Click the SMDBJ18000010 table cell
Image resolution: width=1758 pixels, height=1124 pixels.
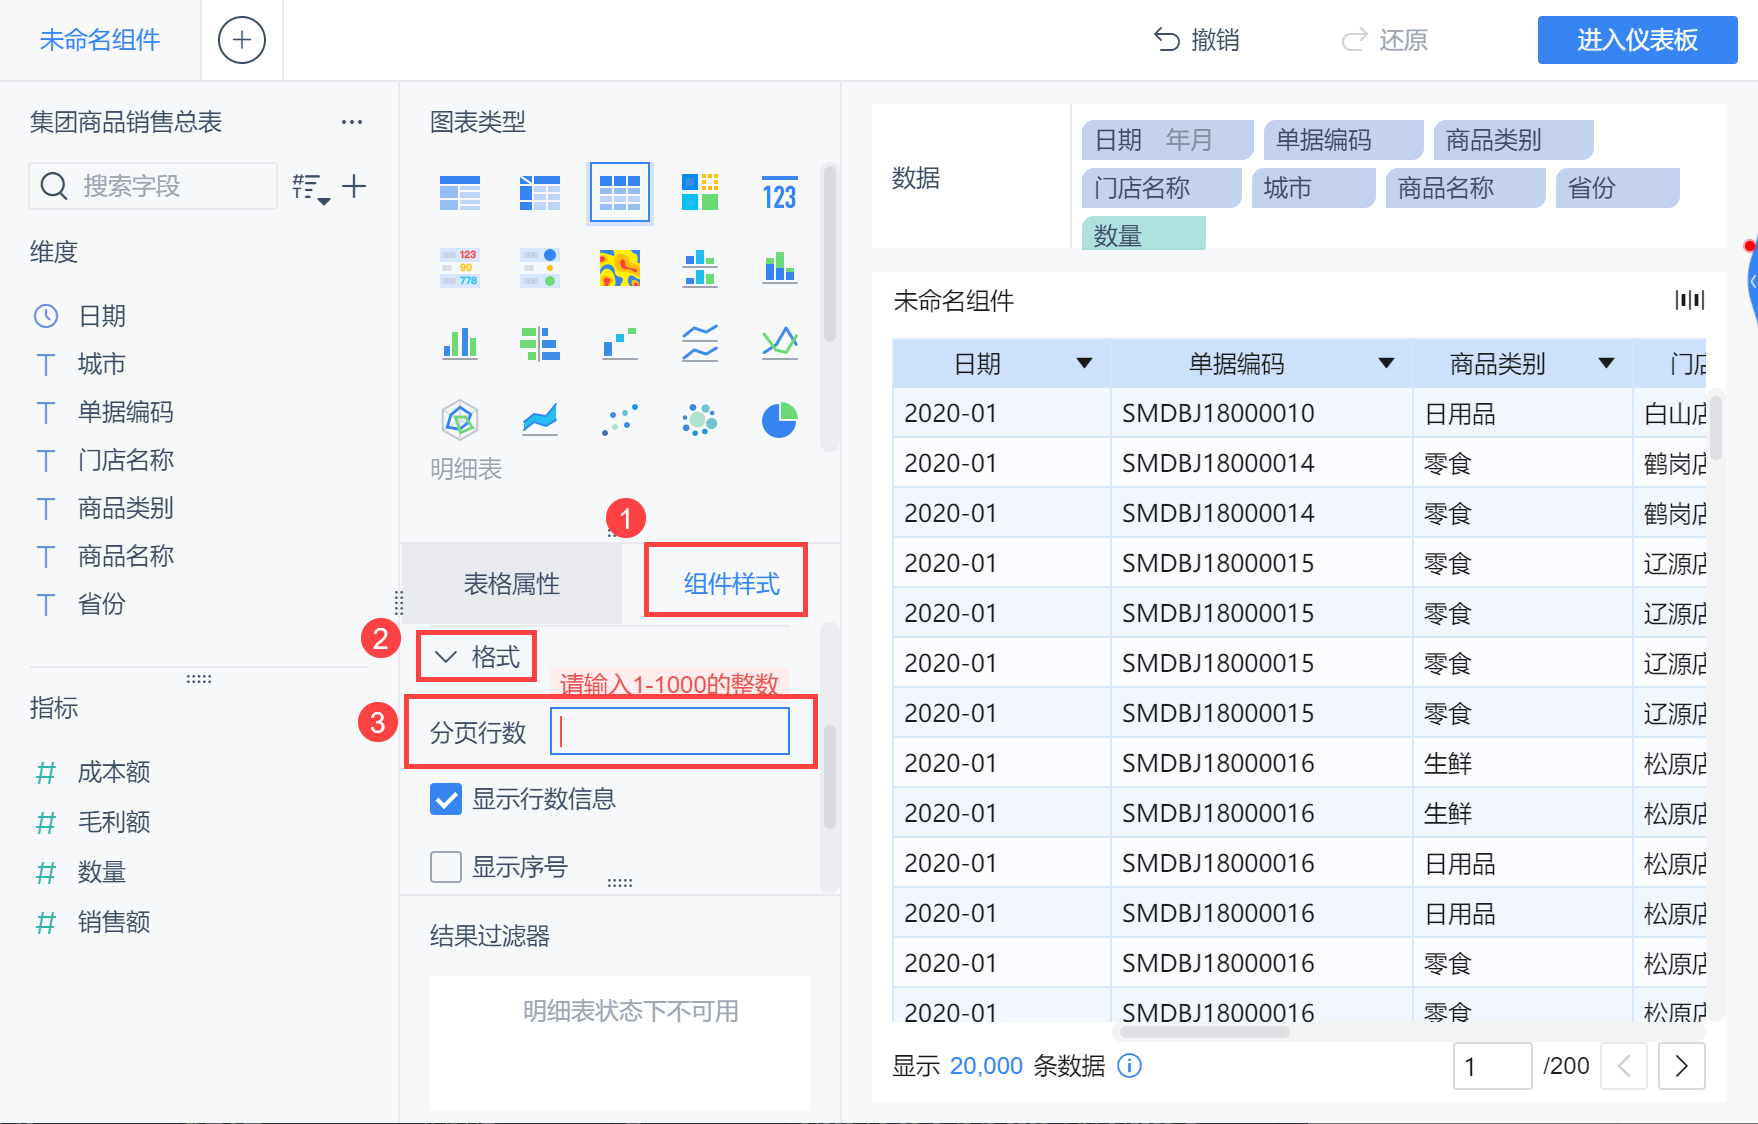pyautogui.click(x=1261, y=413)
